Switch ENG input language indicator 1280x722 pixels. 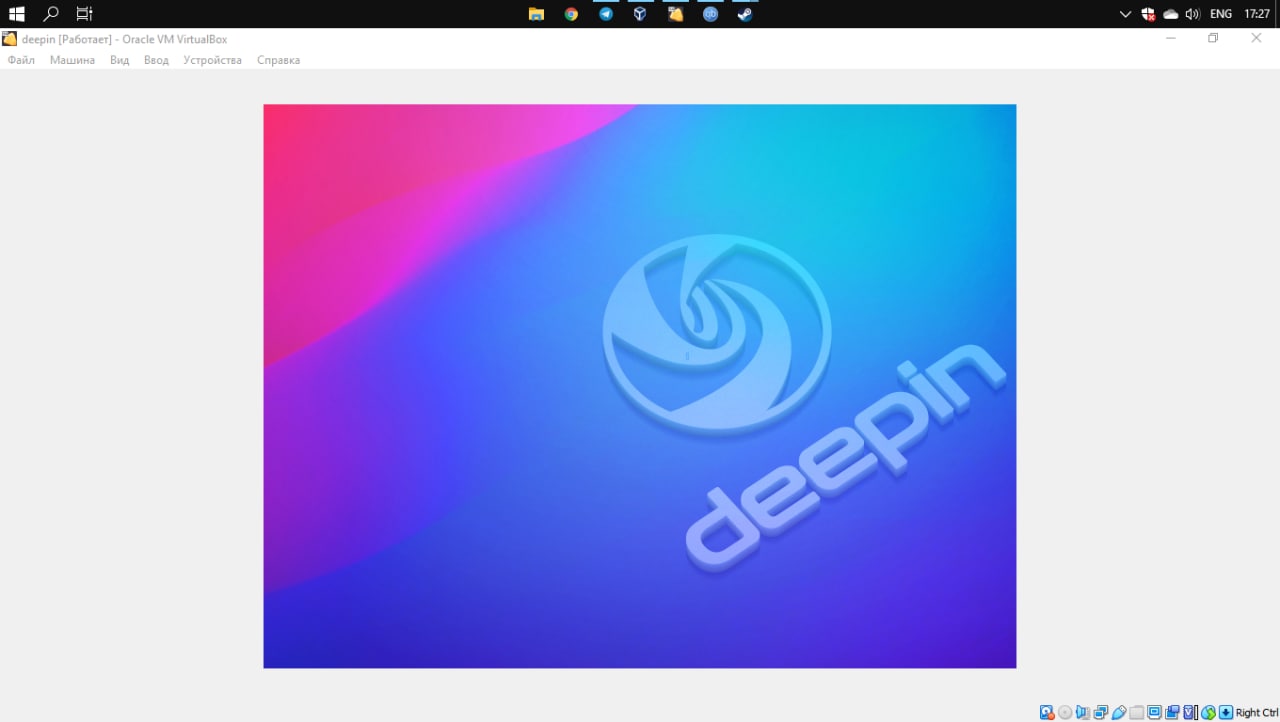click(x=1221, y=14)
